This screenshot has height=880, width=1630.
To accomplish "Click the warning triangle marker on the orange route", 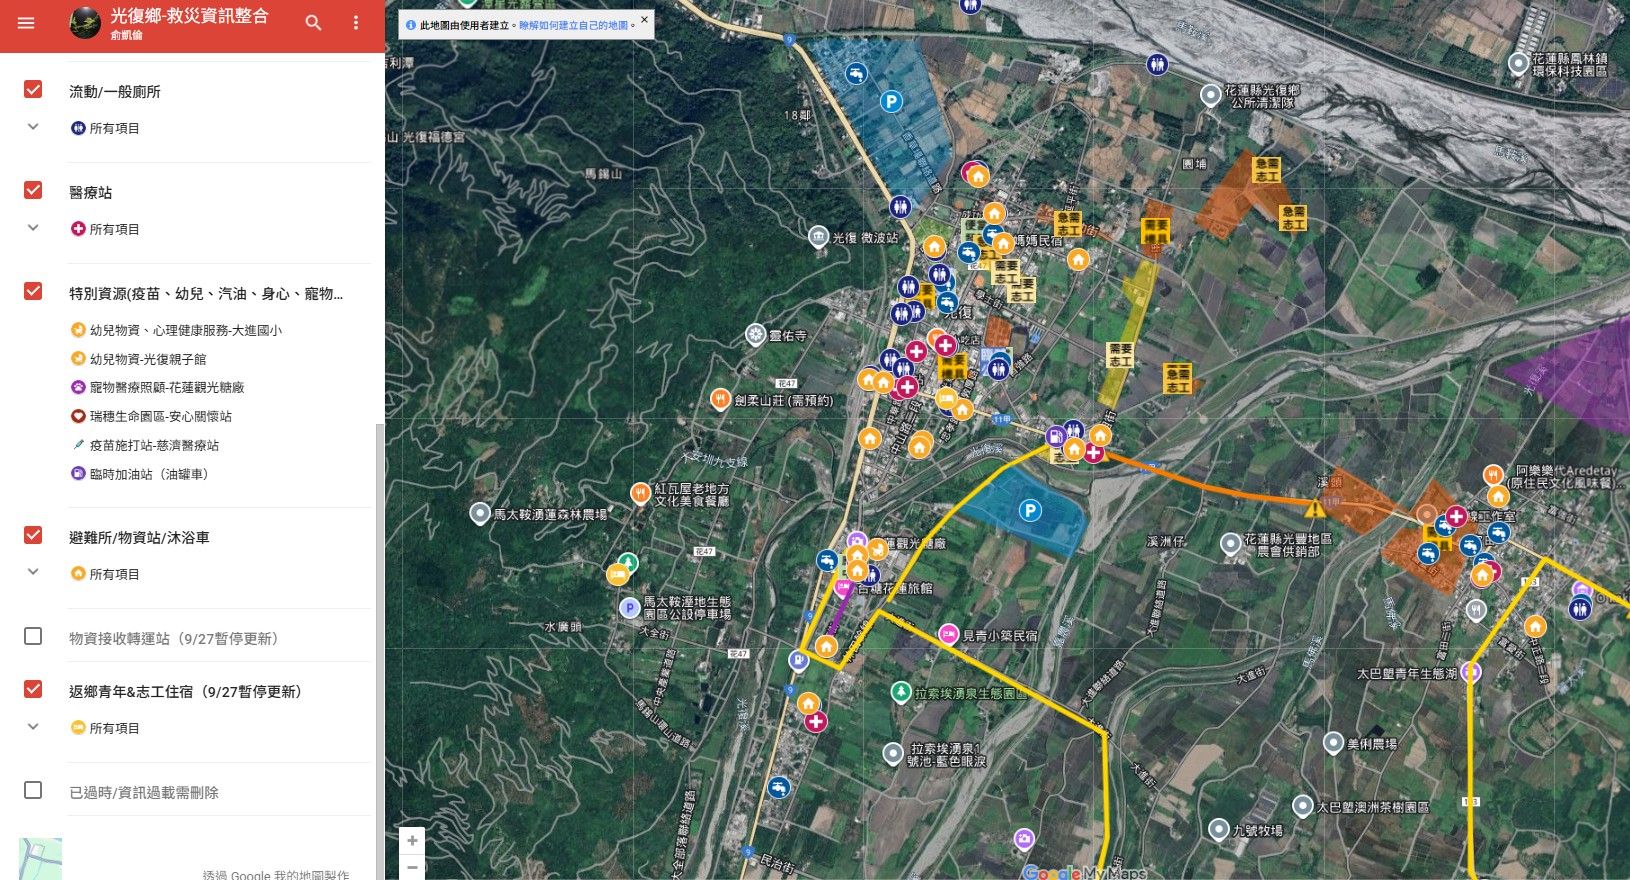I will (1314, 508).
